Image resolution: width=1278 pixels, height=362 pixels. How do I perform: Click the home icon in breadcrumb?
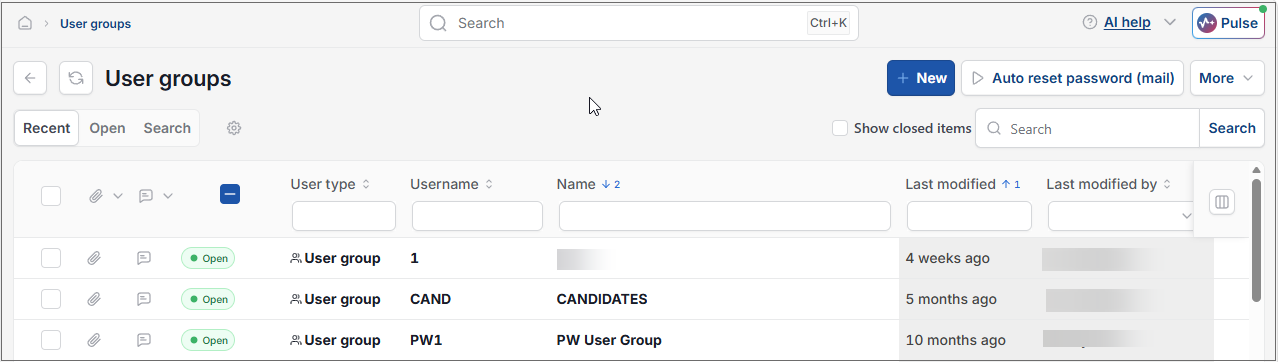[25, 23]
